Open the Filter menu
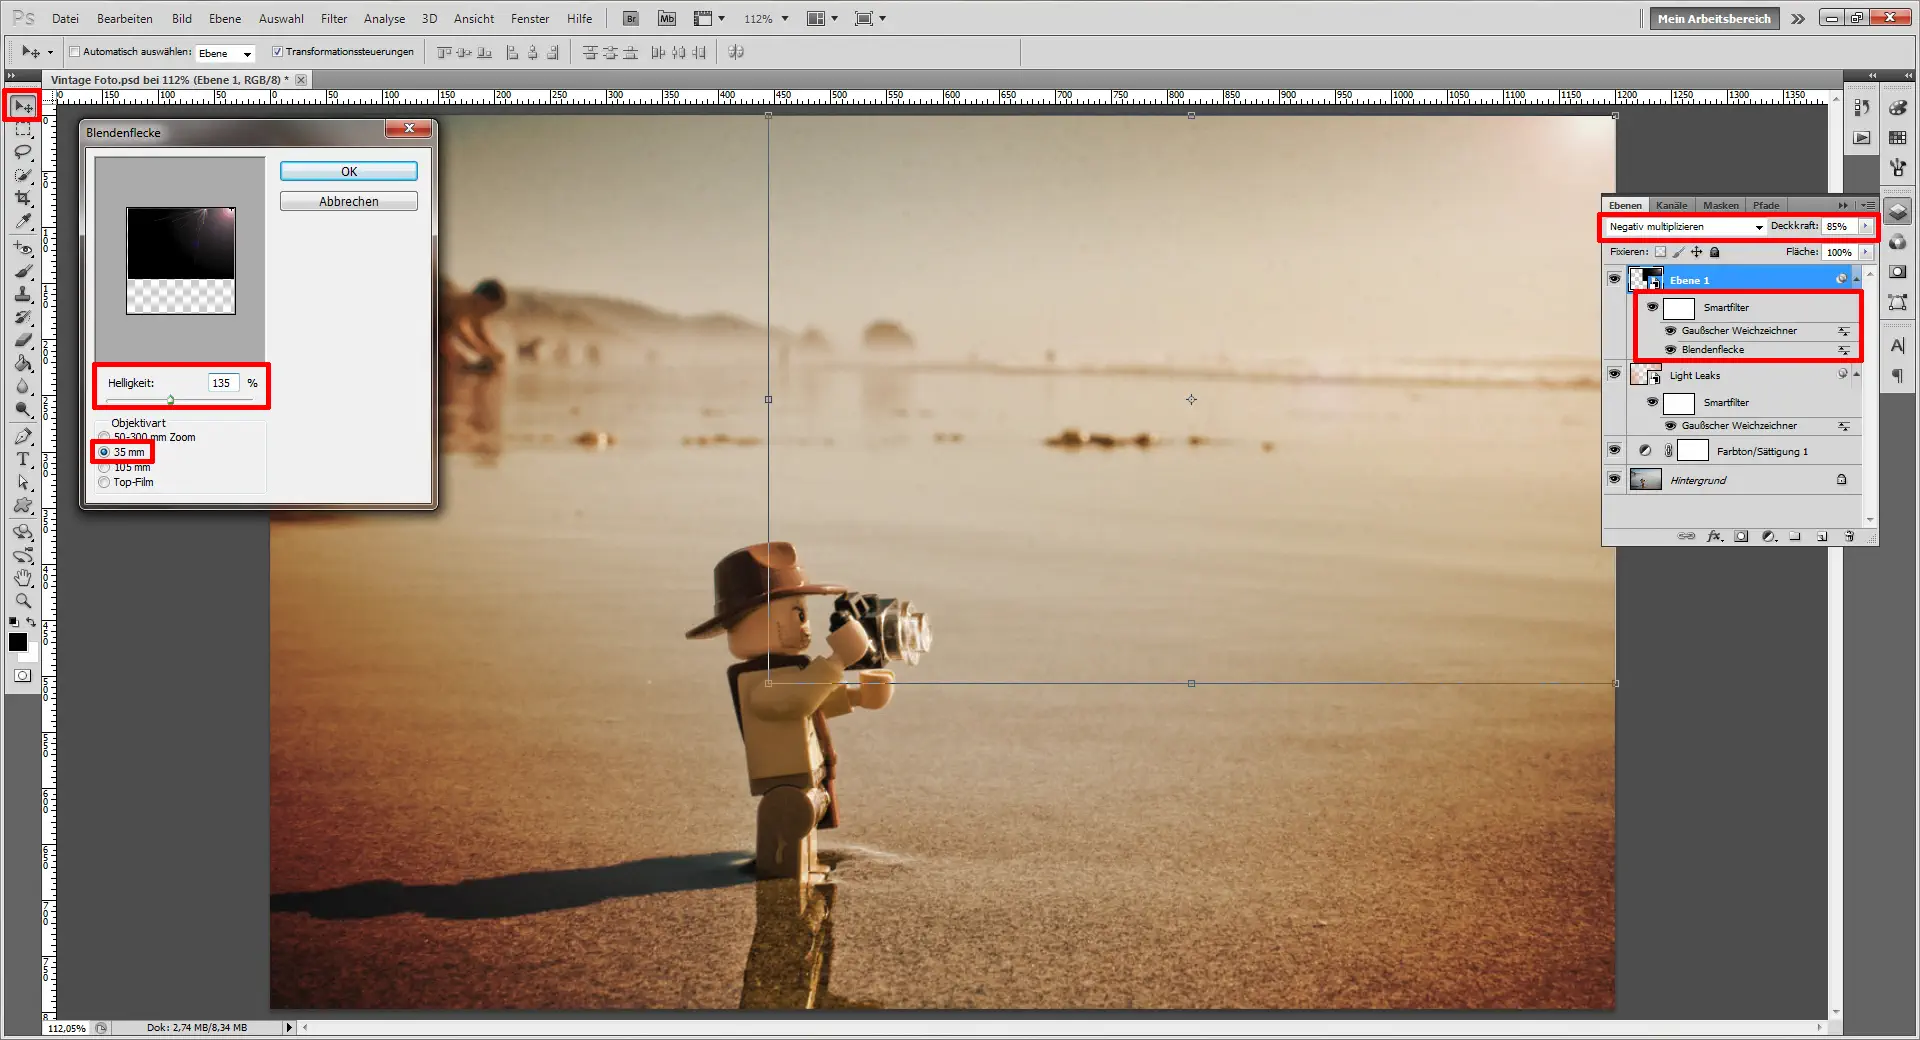 [x=333, y=18]
